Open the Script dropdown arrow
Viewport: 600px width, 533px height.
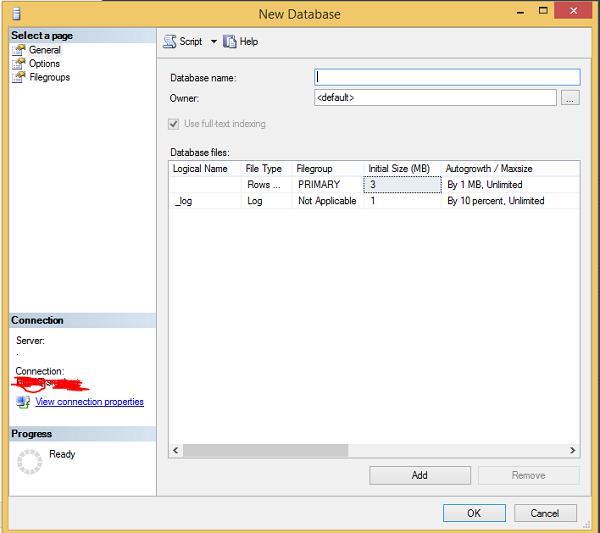[214, 41]
